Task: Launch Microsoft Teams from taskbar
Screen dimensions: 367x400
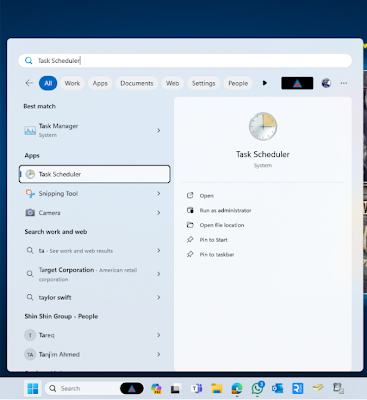Action: coord(196,388)
